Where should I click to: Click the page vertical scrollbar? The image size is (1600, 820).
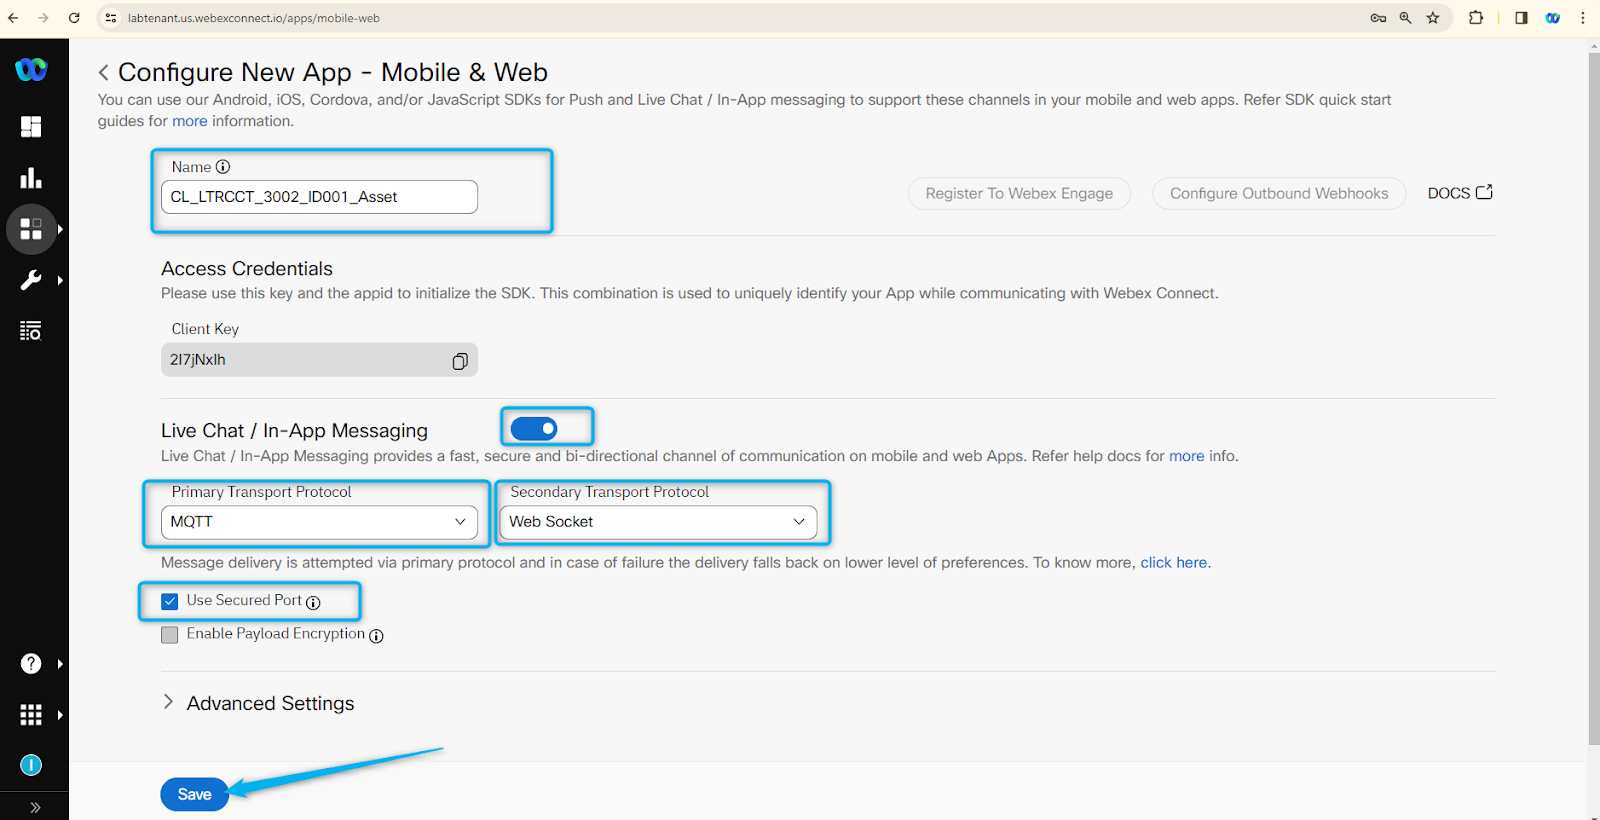(x=1594, y=400)
